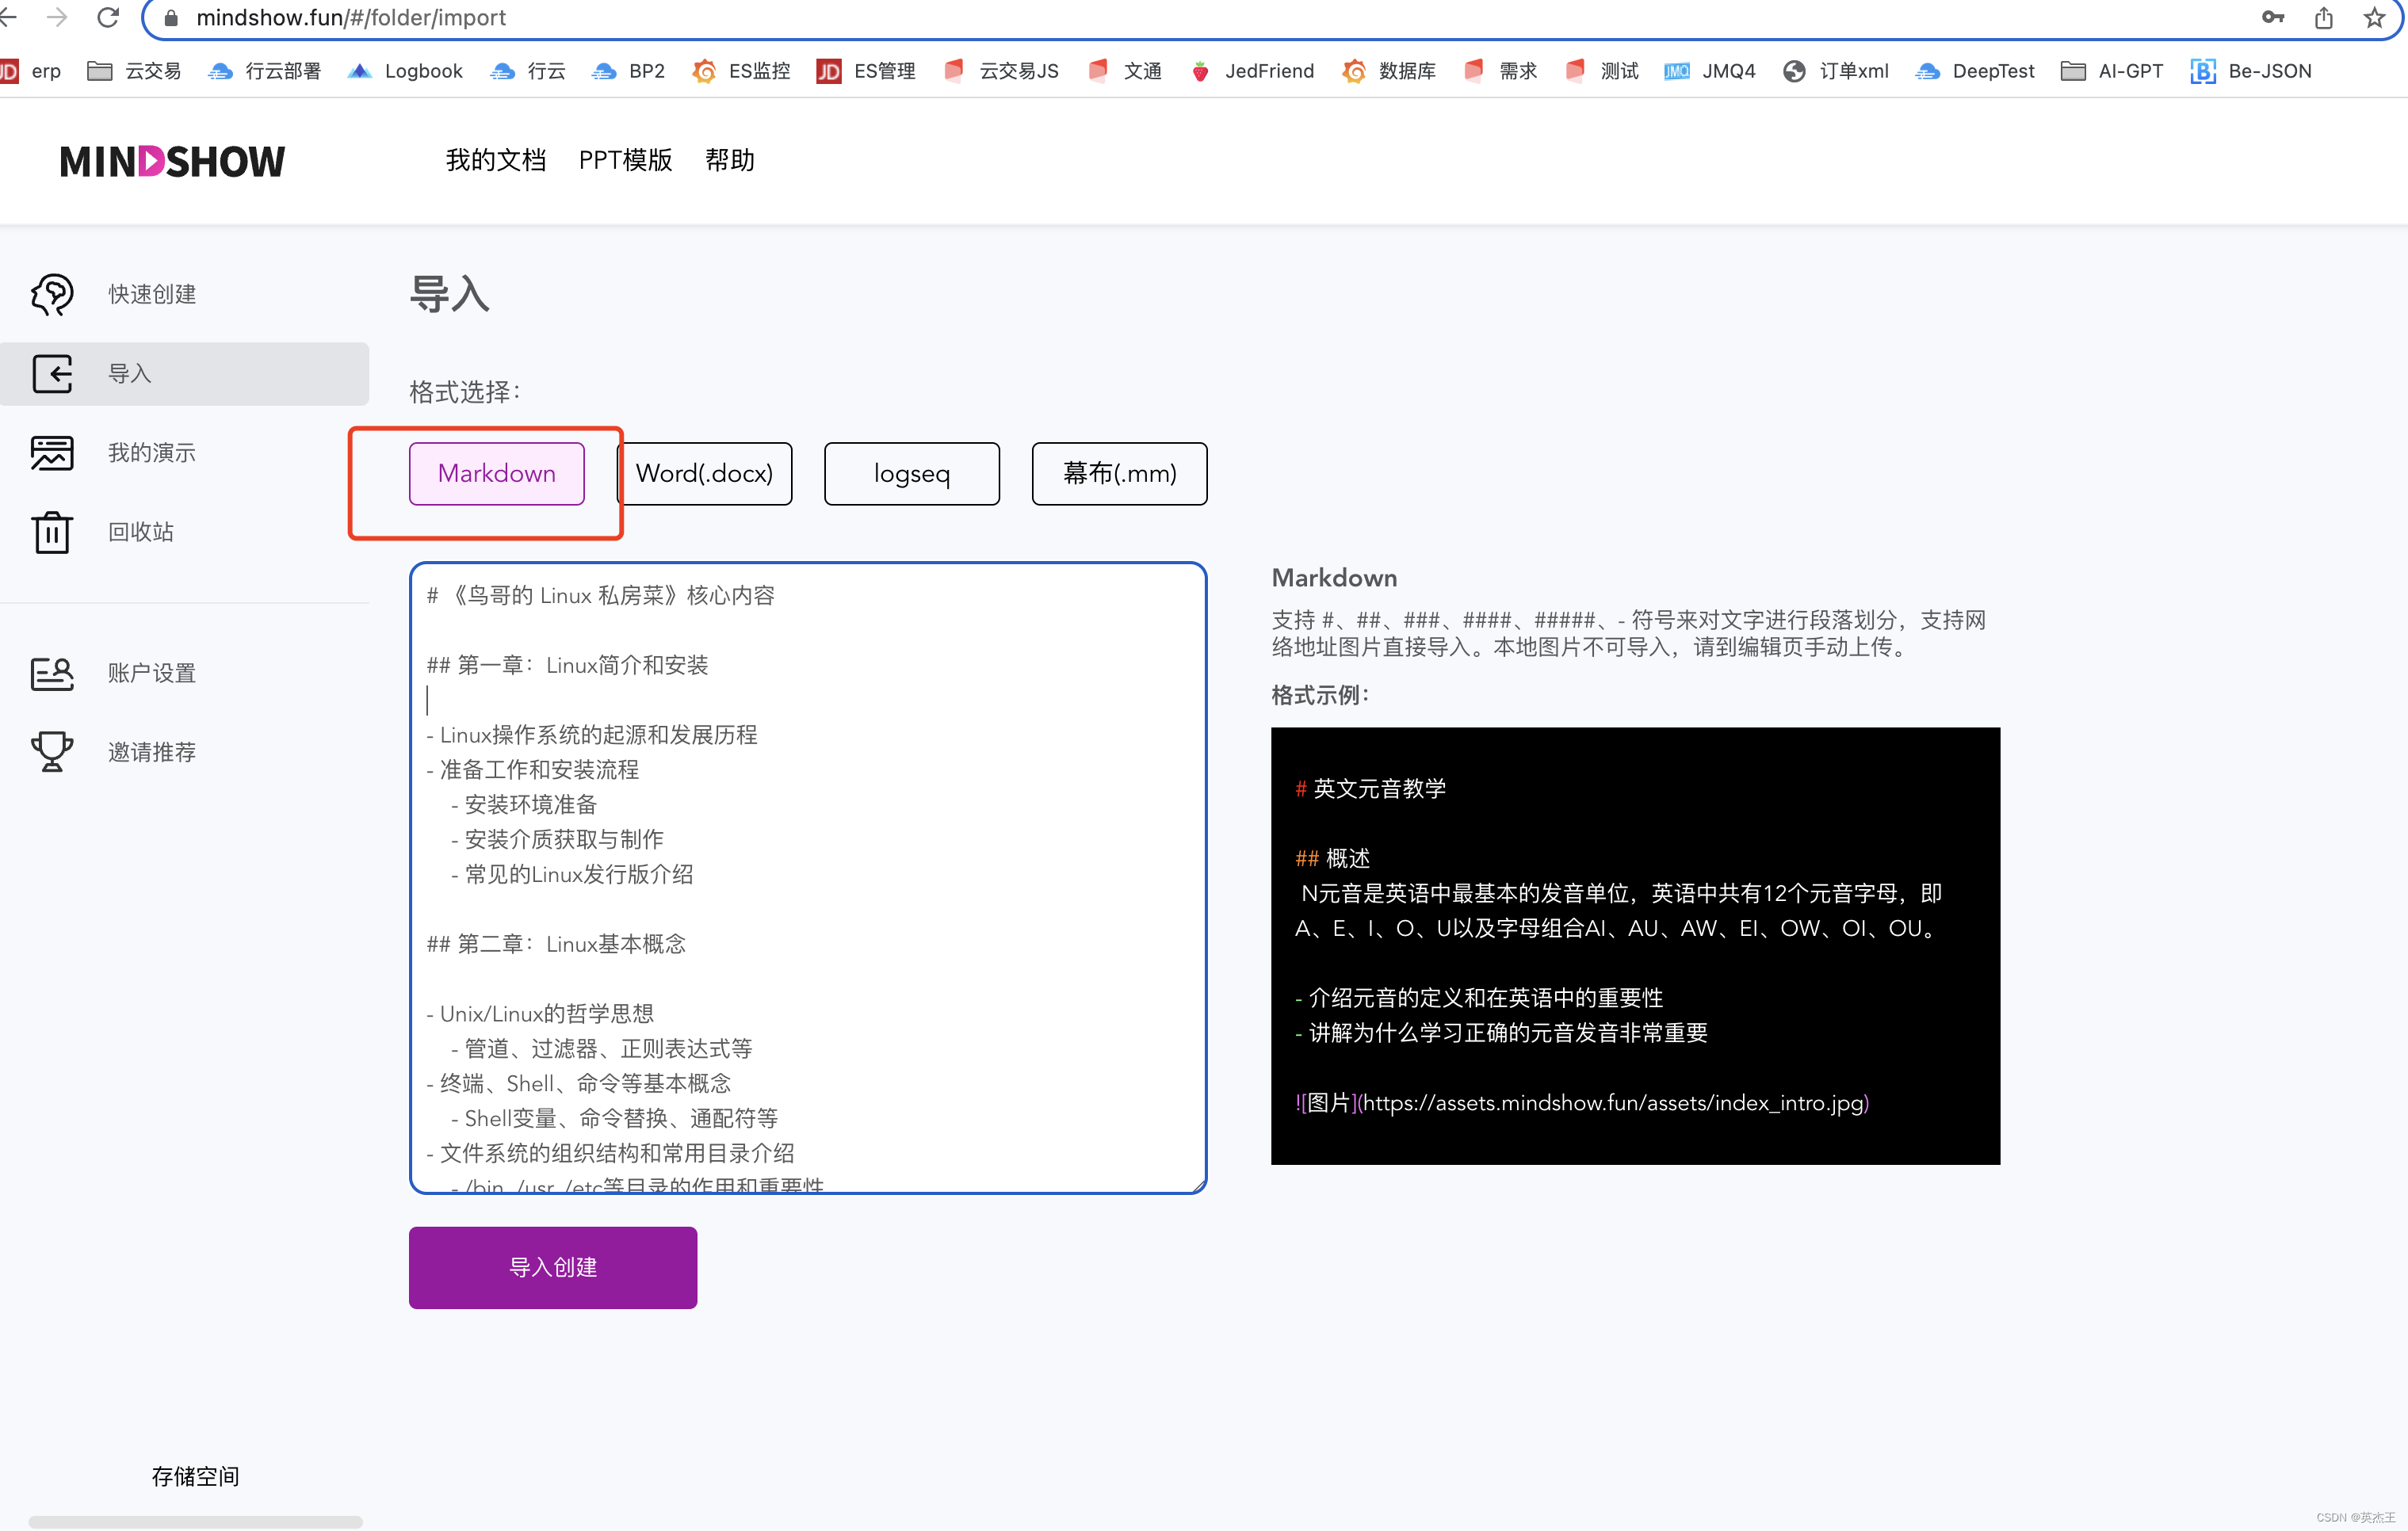Select the Word(.docx) format option

click(x=705, y=473)
